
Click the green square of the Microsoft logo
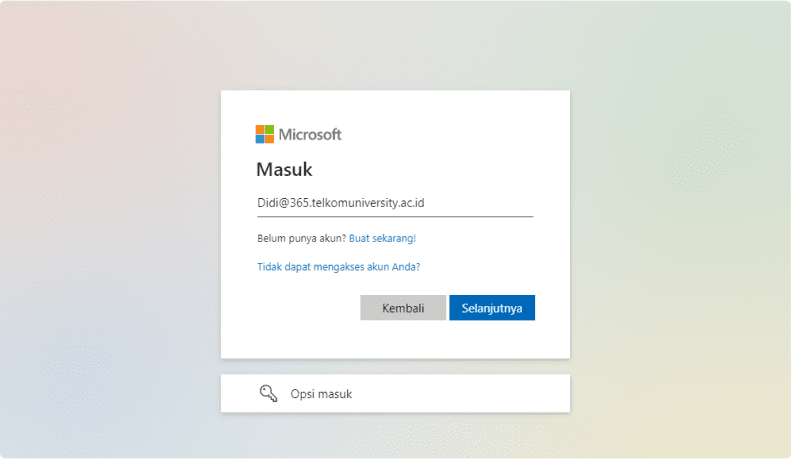coord(270,129)
